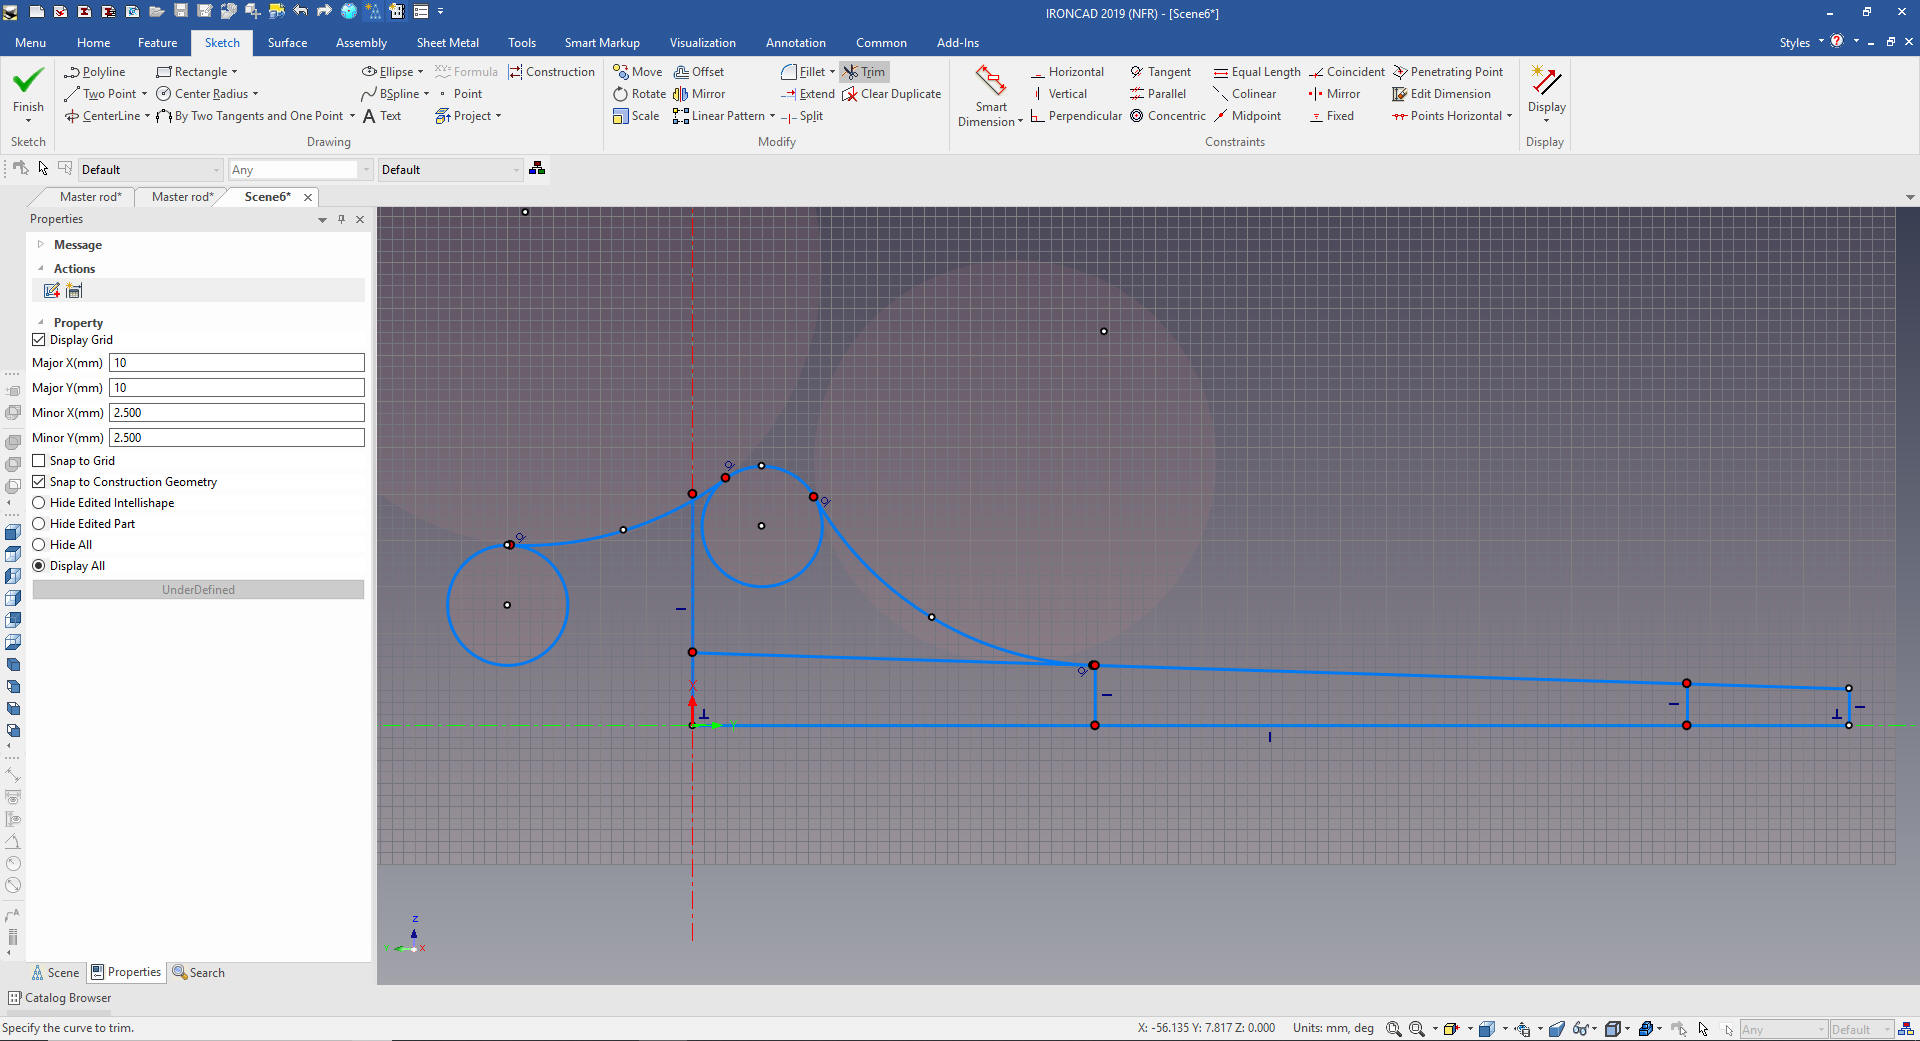1920x1041 pixels.
Task: Open the Points Horizontal dropdown arrow
Action: pyautogui.click(x=1509, y=116)
